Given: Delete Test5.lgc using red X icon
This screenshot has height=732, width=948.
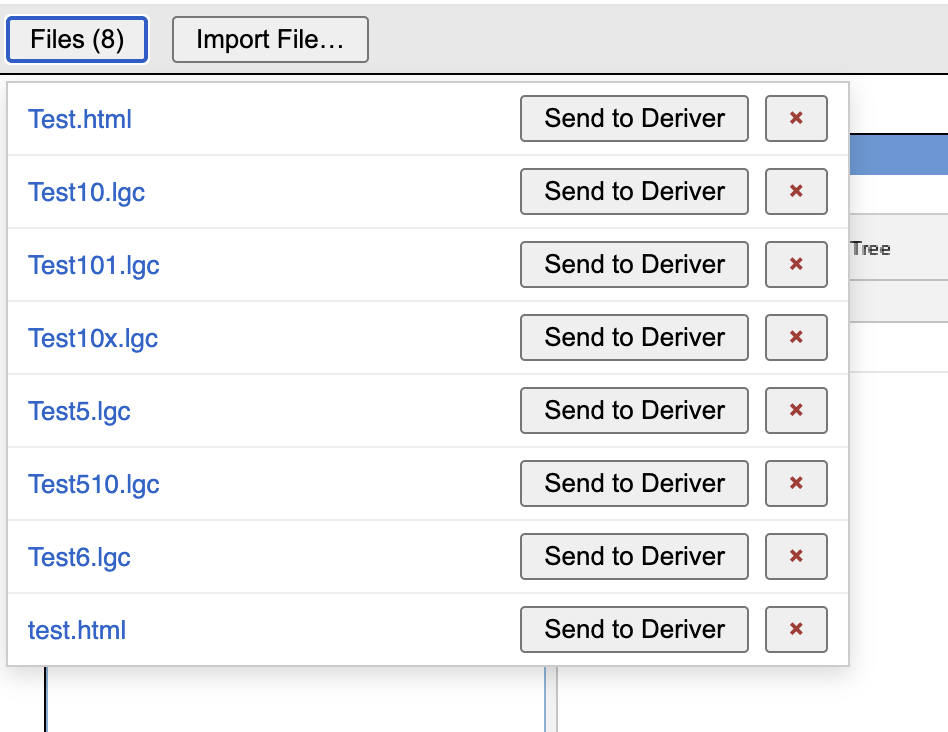Looking at the screenshot, I should [x=796, y=410].
